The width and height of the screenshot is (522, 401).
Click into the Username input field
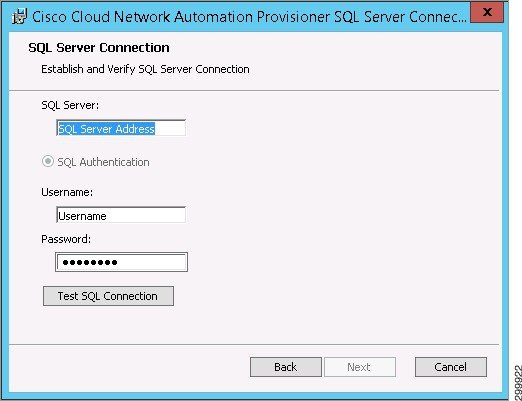point(121,215)
